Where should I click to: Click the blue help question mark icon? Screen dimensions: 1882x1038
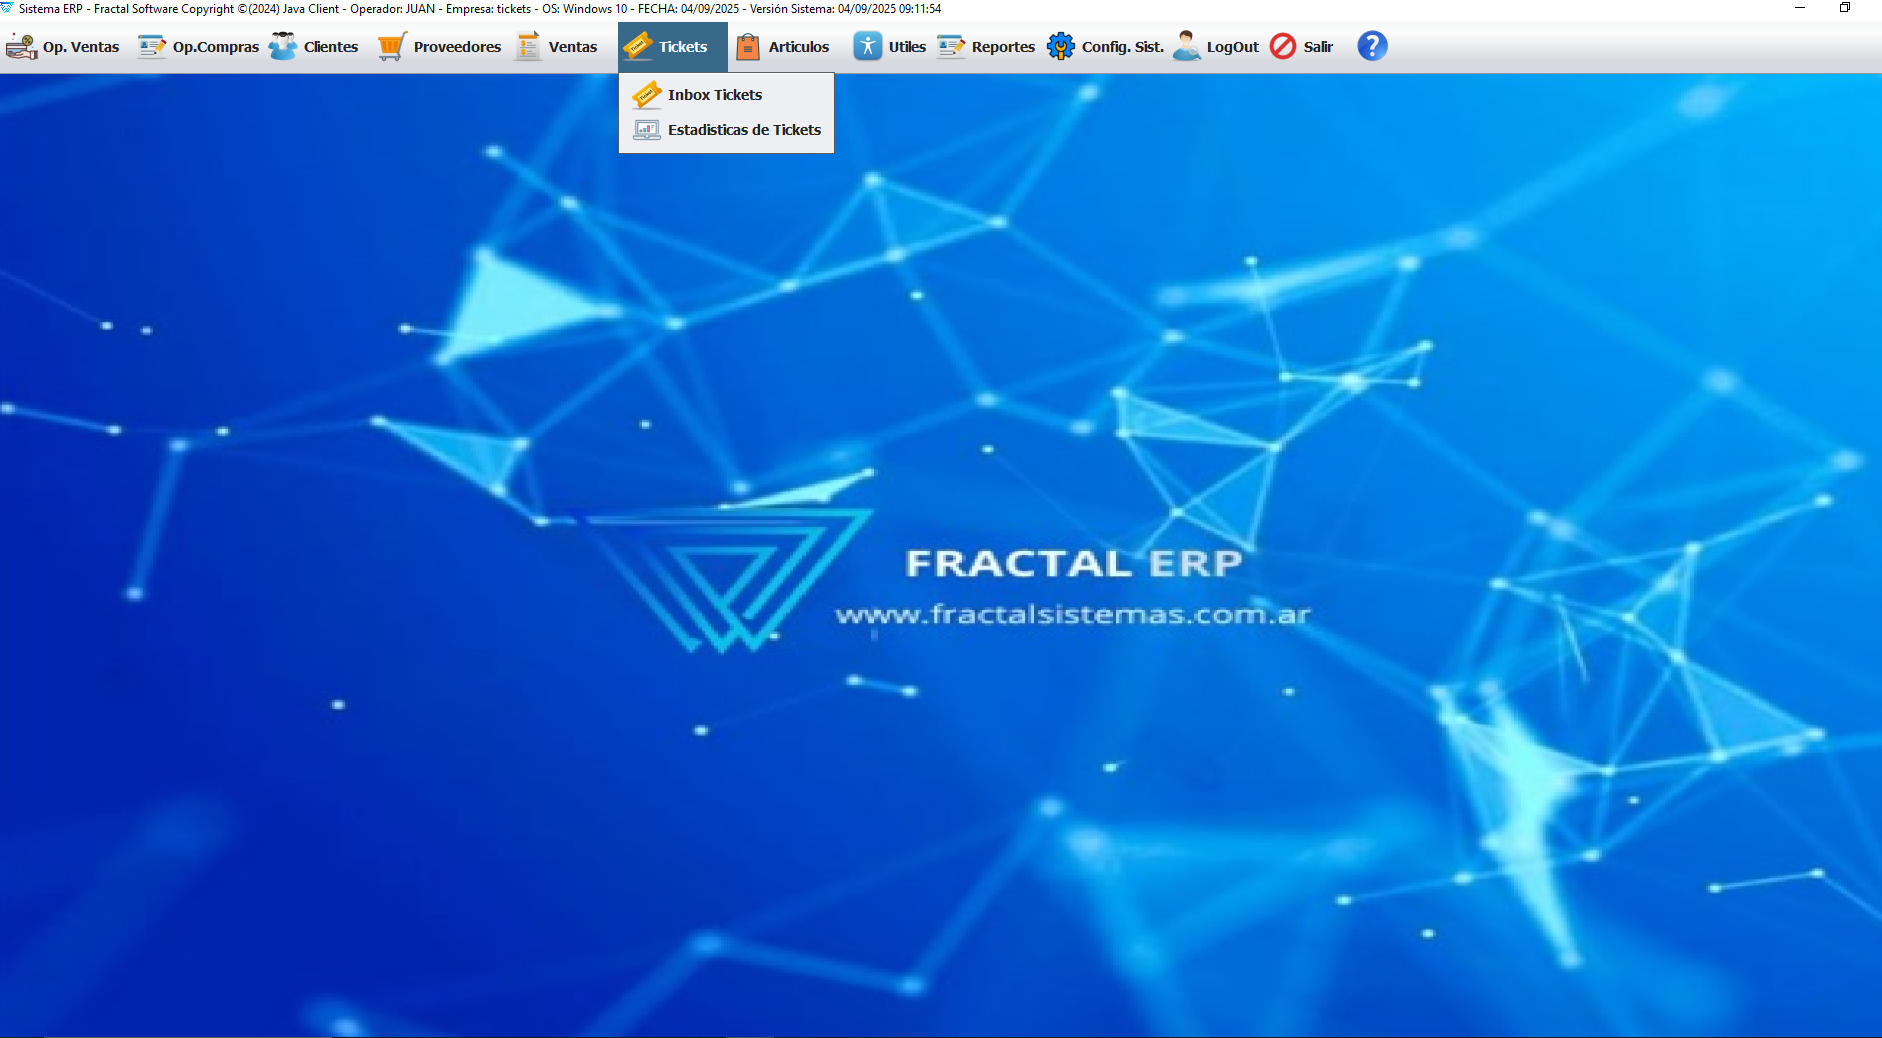[x=1372, y=46]
